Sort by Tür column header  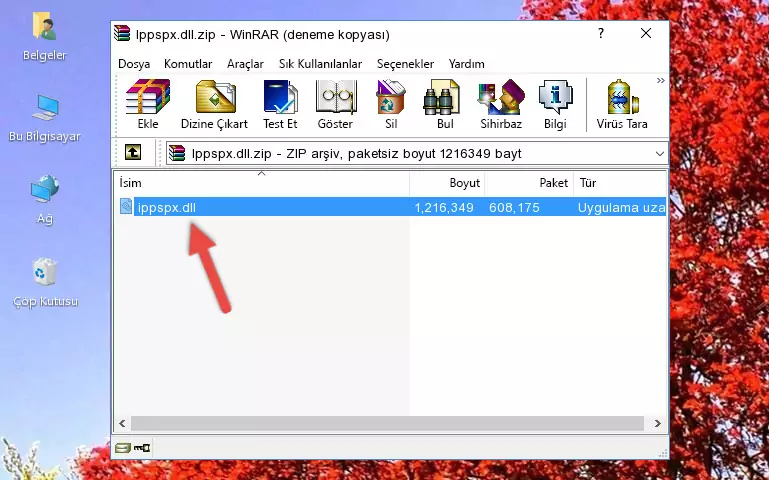[620, 183]
